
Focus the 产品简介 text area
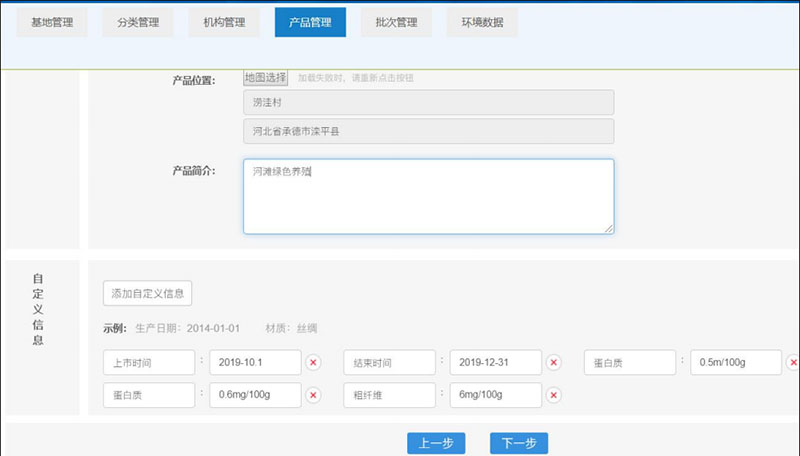[x=428, y=196]
